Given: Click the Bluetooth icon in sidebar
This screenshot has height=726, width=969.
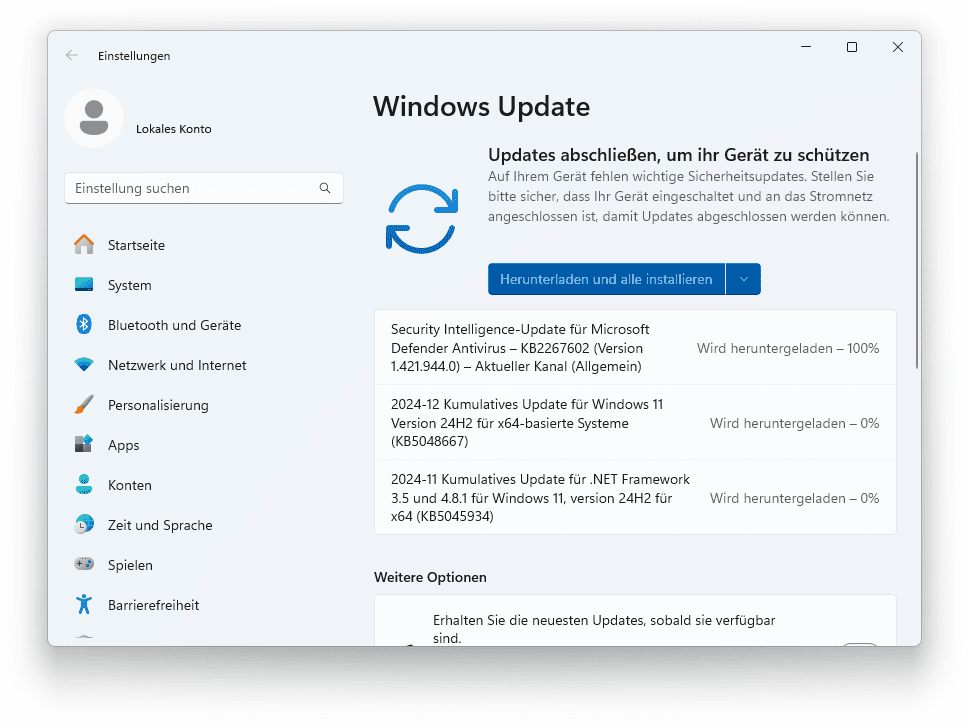Looking at the screenshot, I should 84,324.
